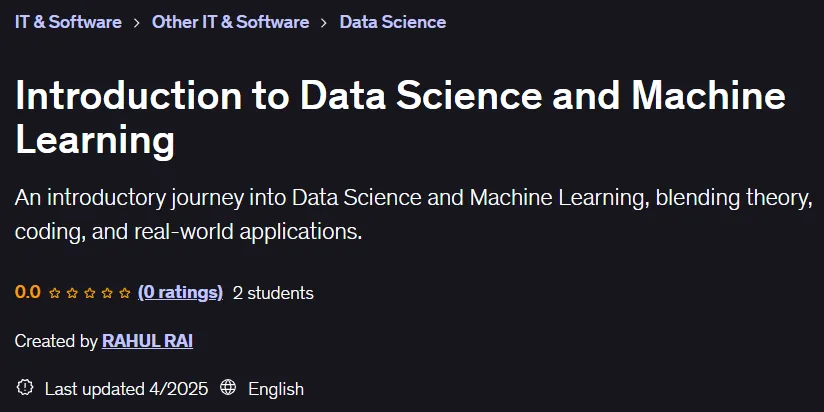Image resolution: width=824 pixels, height=412 pixels.
Task: Click the globe language icon
Action: [228, 388]
